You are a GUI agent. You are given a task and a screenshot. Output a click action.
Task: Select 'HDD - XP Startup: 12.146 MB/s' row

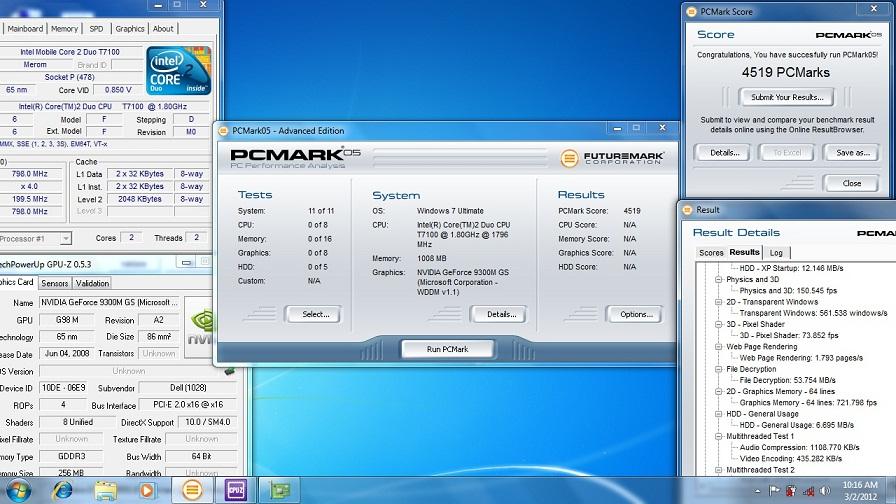point(791,268)
